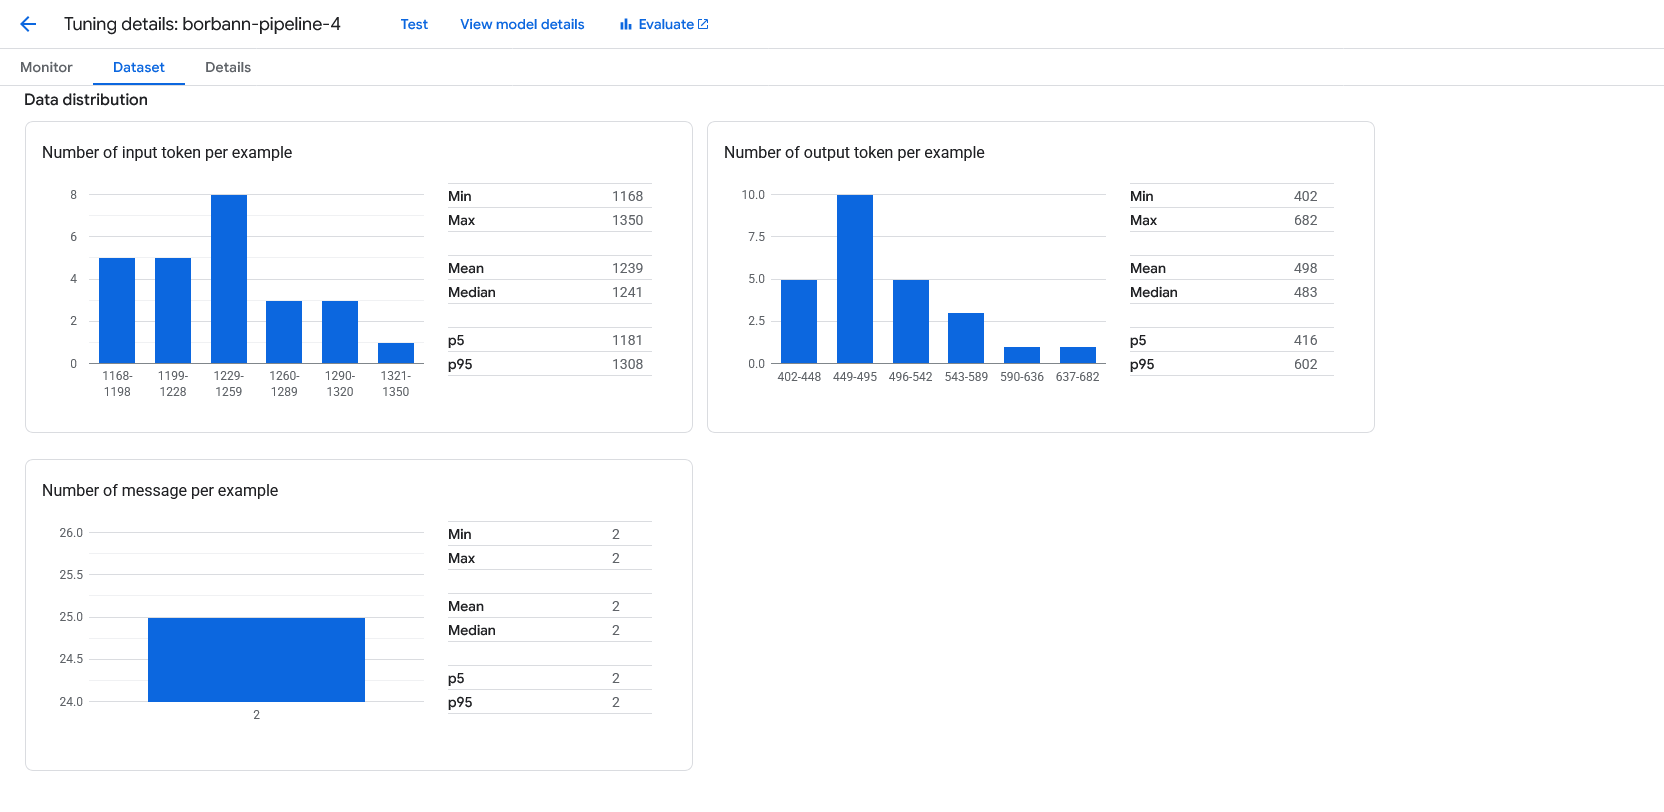Pick the 543-589 output token bar
1664x812 pixels.
pos(966,338)
